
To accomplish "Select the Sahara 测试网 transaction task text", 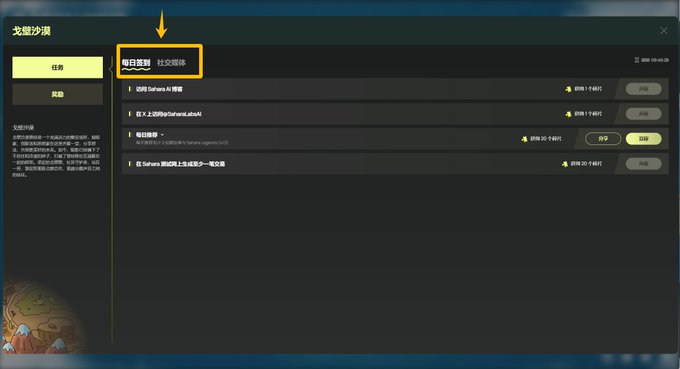I will click(180, 164).
